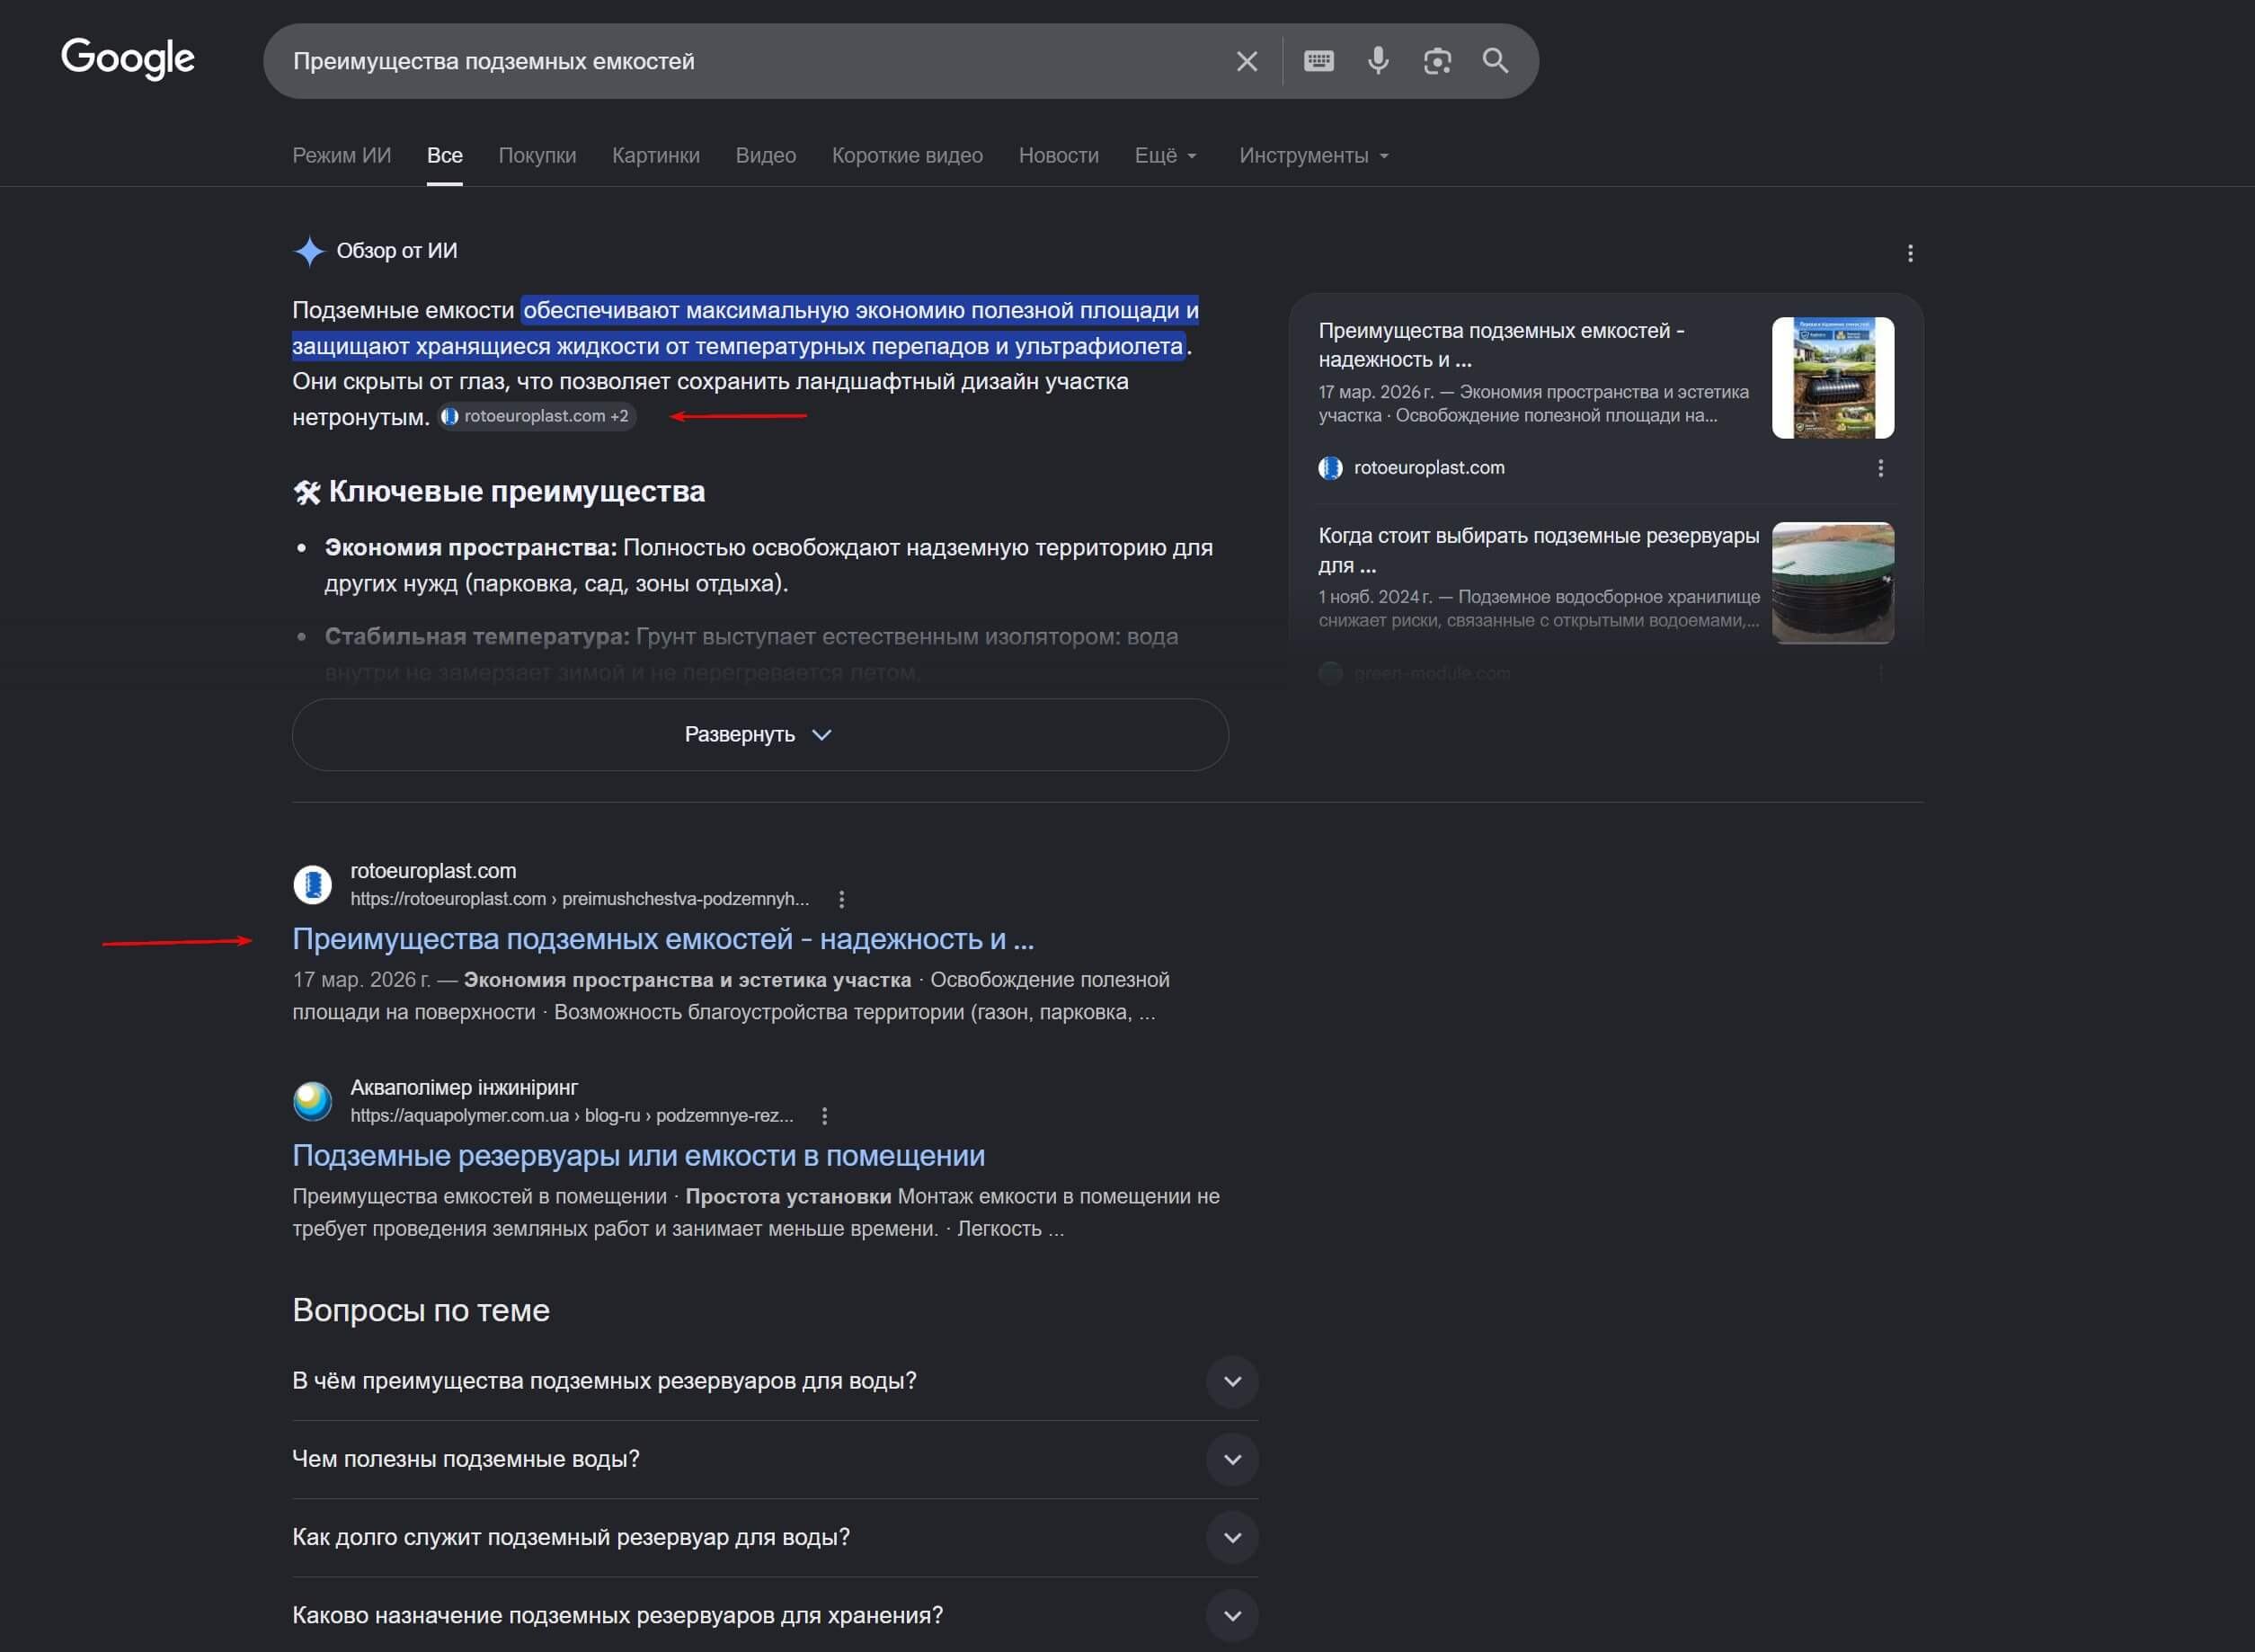The height and width of the screenshot is (1652, 2255).
Task: Open result Преимущества подземных емкостей - надежность и ...
Action: (x=663, y=938)
